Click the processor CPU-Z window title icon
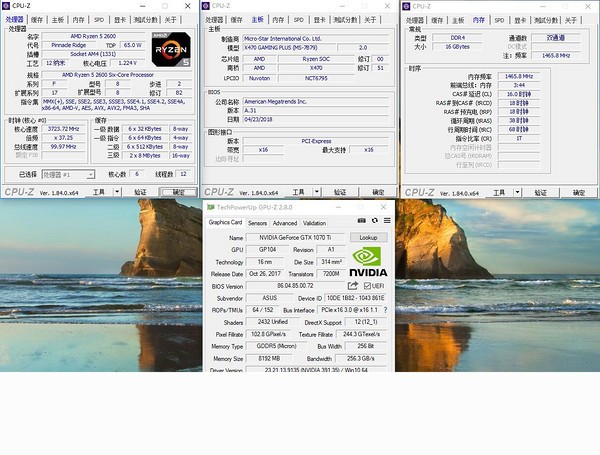 tap(6, 6)
